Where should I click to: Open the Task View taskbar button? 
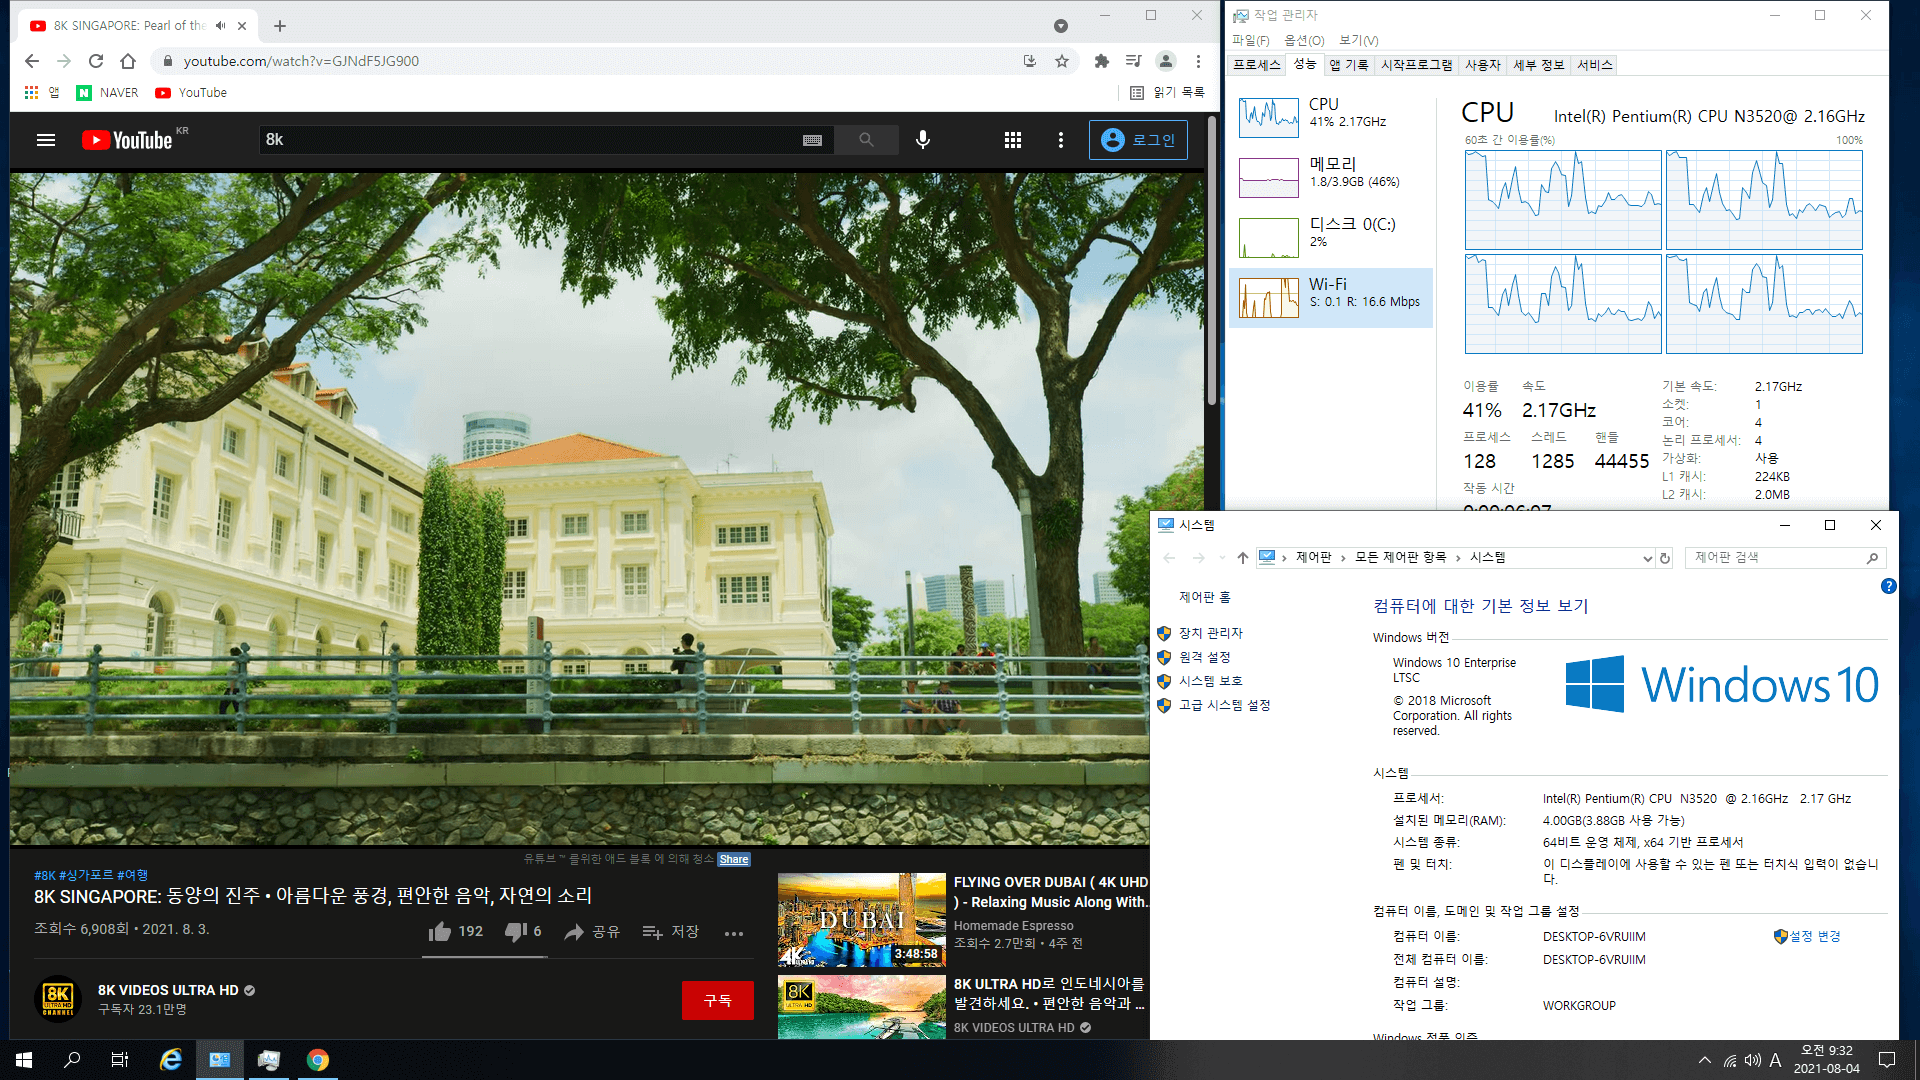pyautogui.click(x=120, y=1060)
